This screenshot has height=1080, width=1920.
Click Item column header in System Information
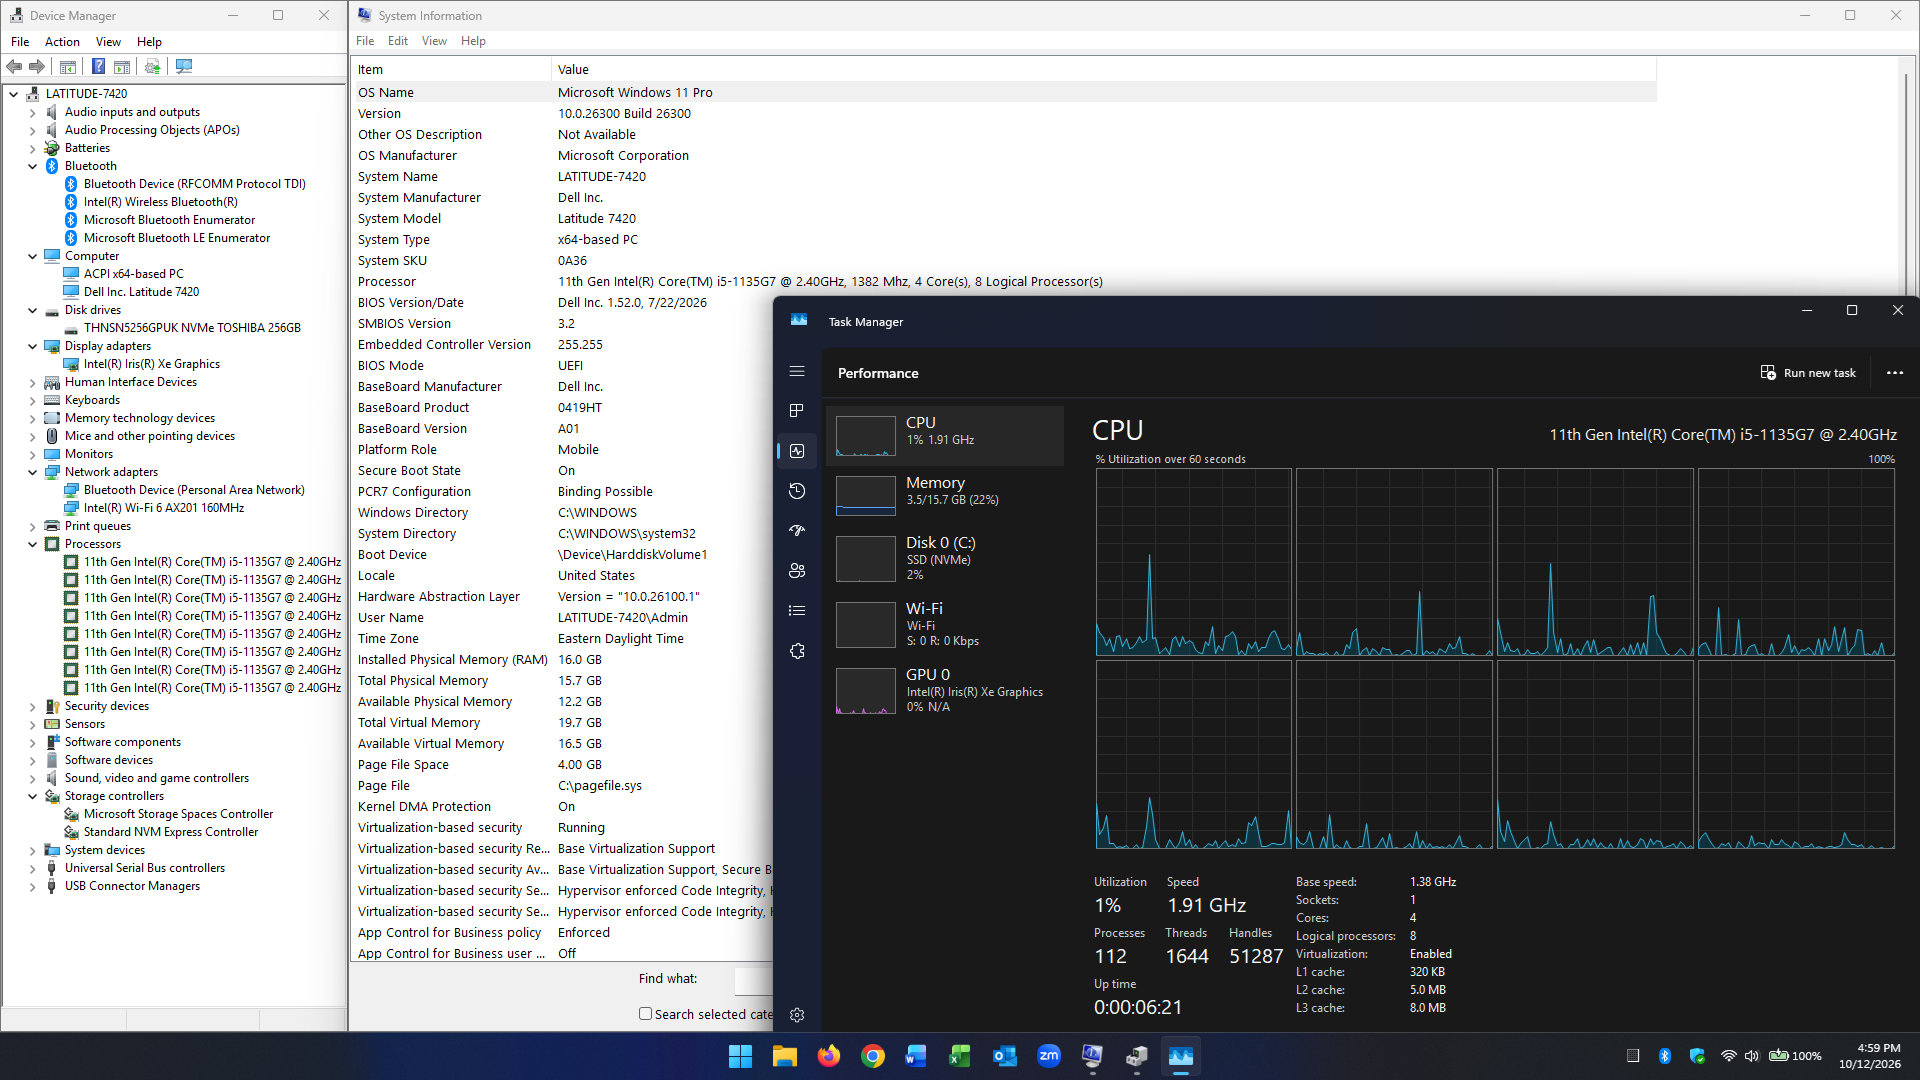point(451,69)
